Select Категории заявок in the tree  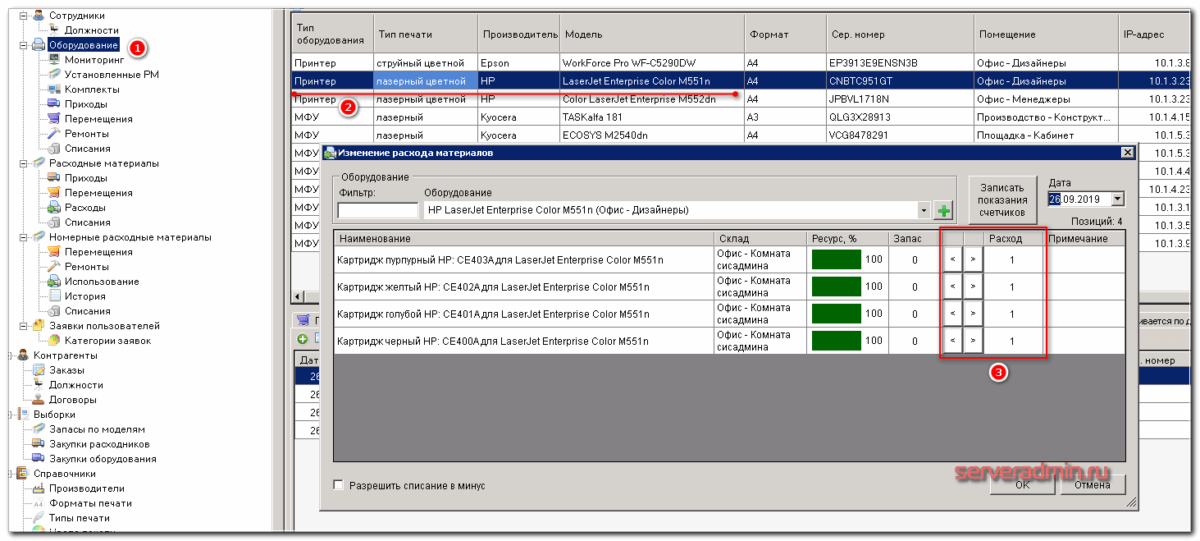click(x=107, y=341)
